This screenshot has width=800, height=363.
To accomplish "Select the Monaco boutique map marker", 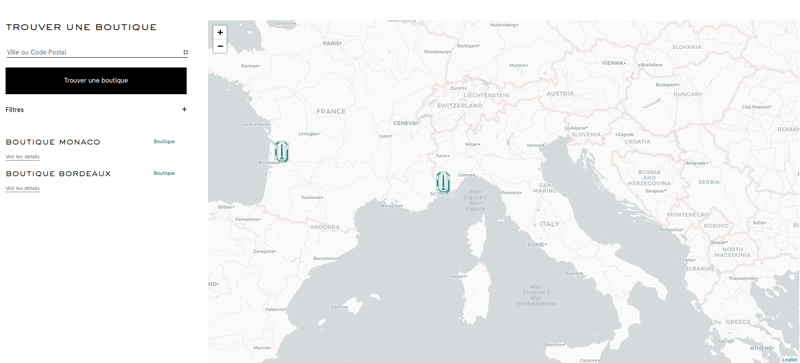I will (443, 182).
